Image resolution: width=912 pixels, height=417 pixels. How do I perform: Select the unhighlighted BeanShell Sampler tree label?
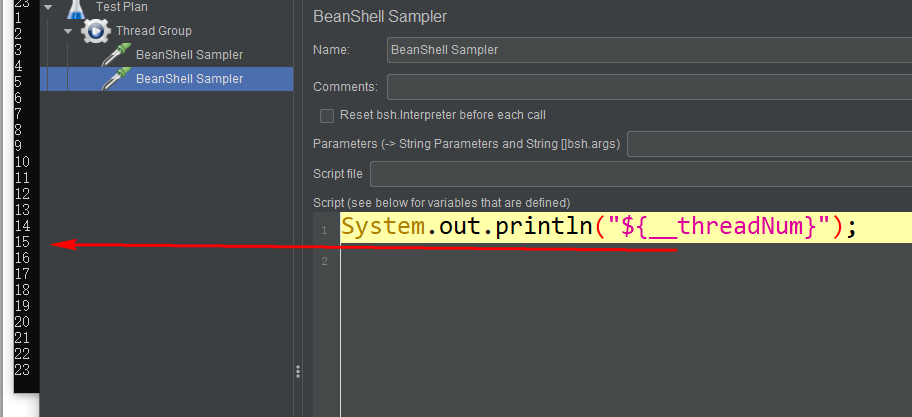point(190,55)
